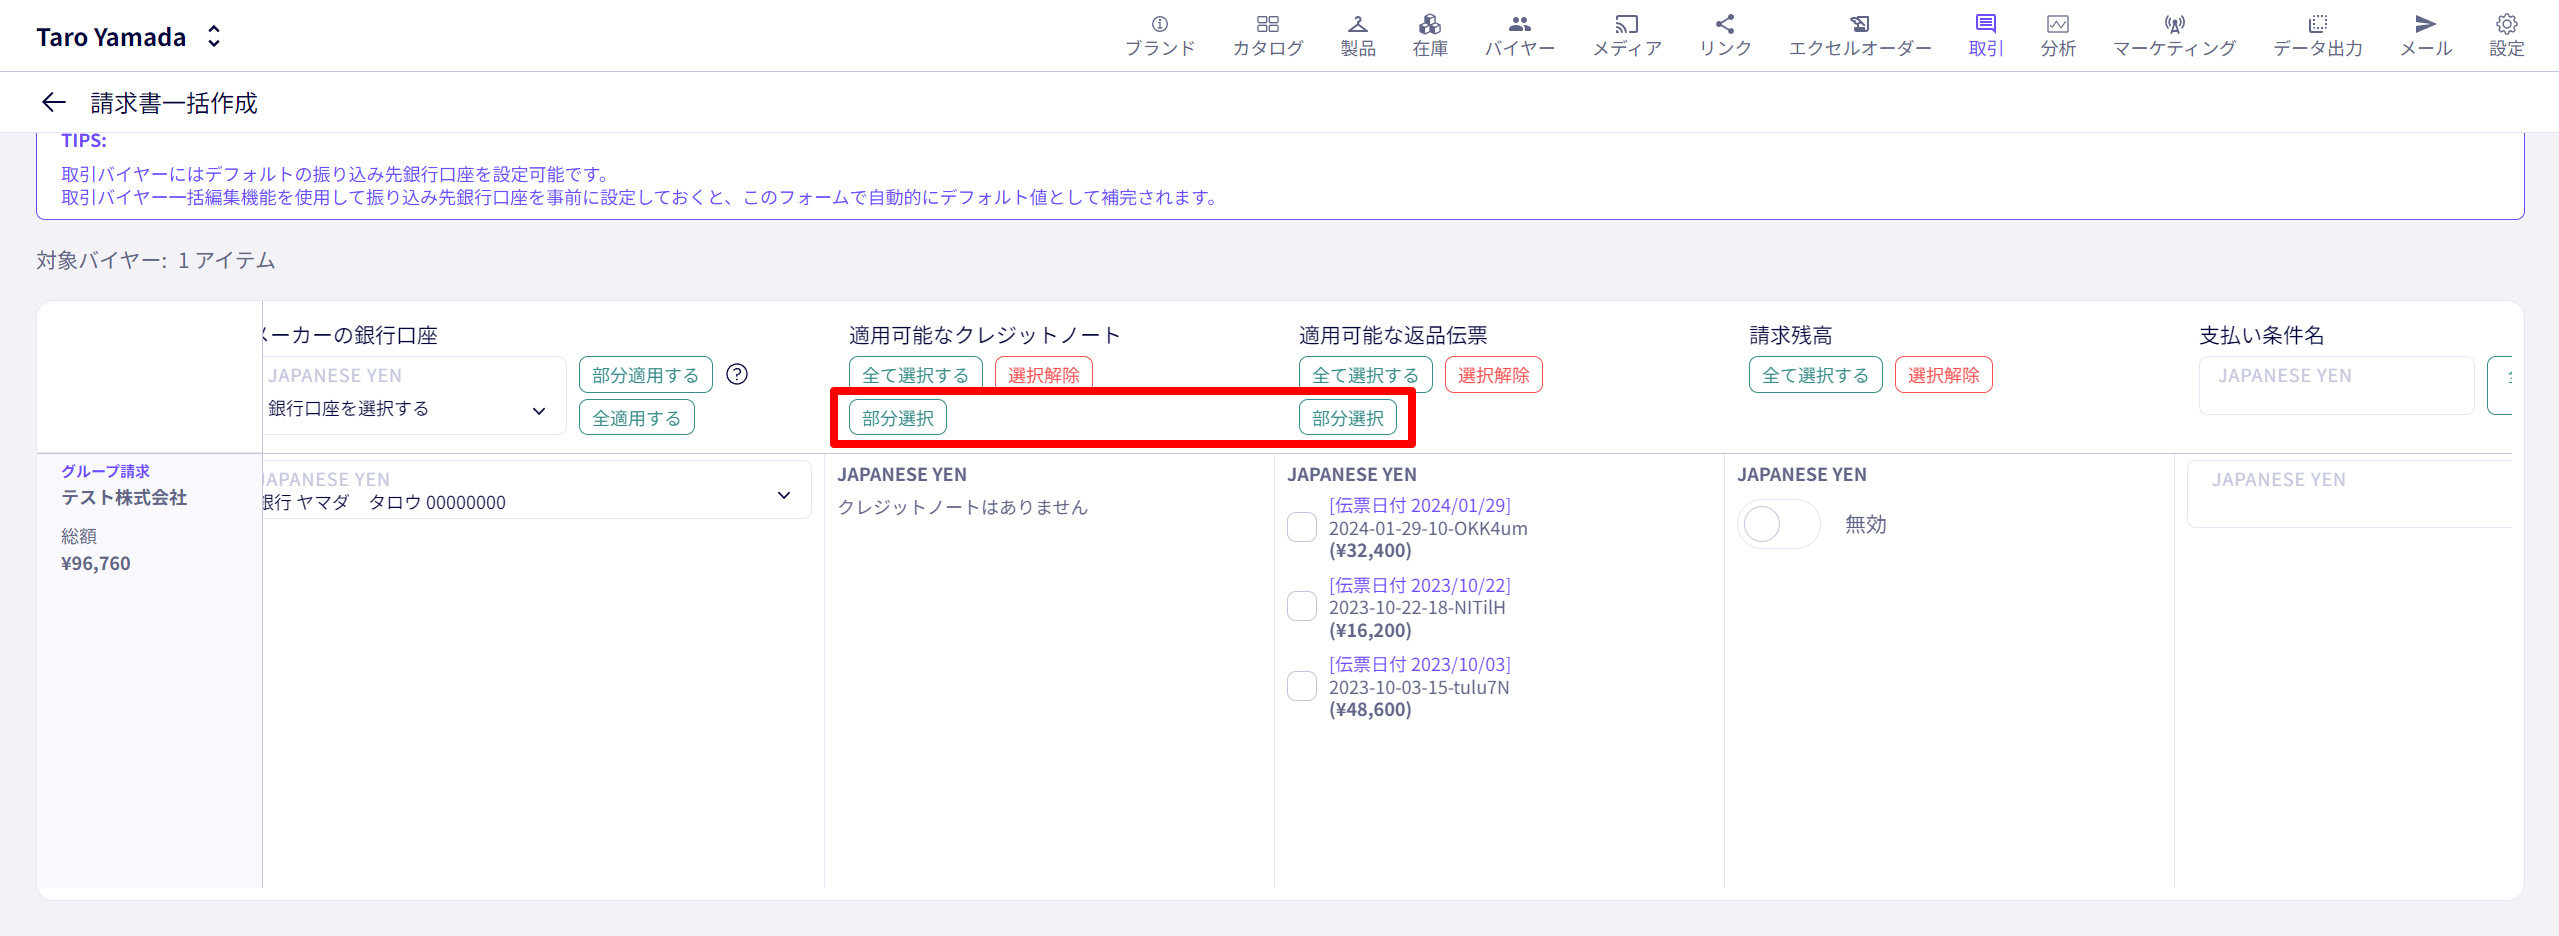Open 設定 gear icon
The width and height of the screenshot is (2559, 936).
pos(2506,24)
